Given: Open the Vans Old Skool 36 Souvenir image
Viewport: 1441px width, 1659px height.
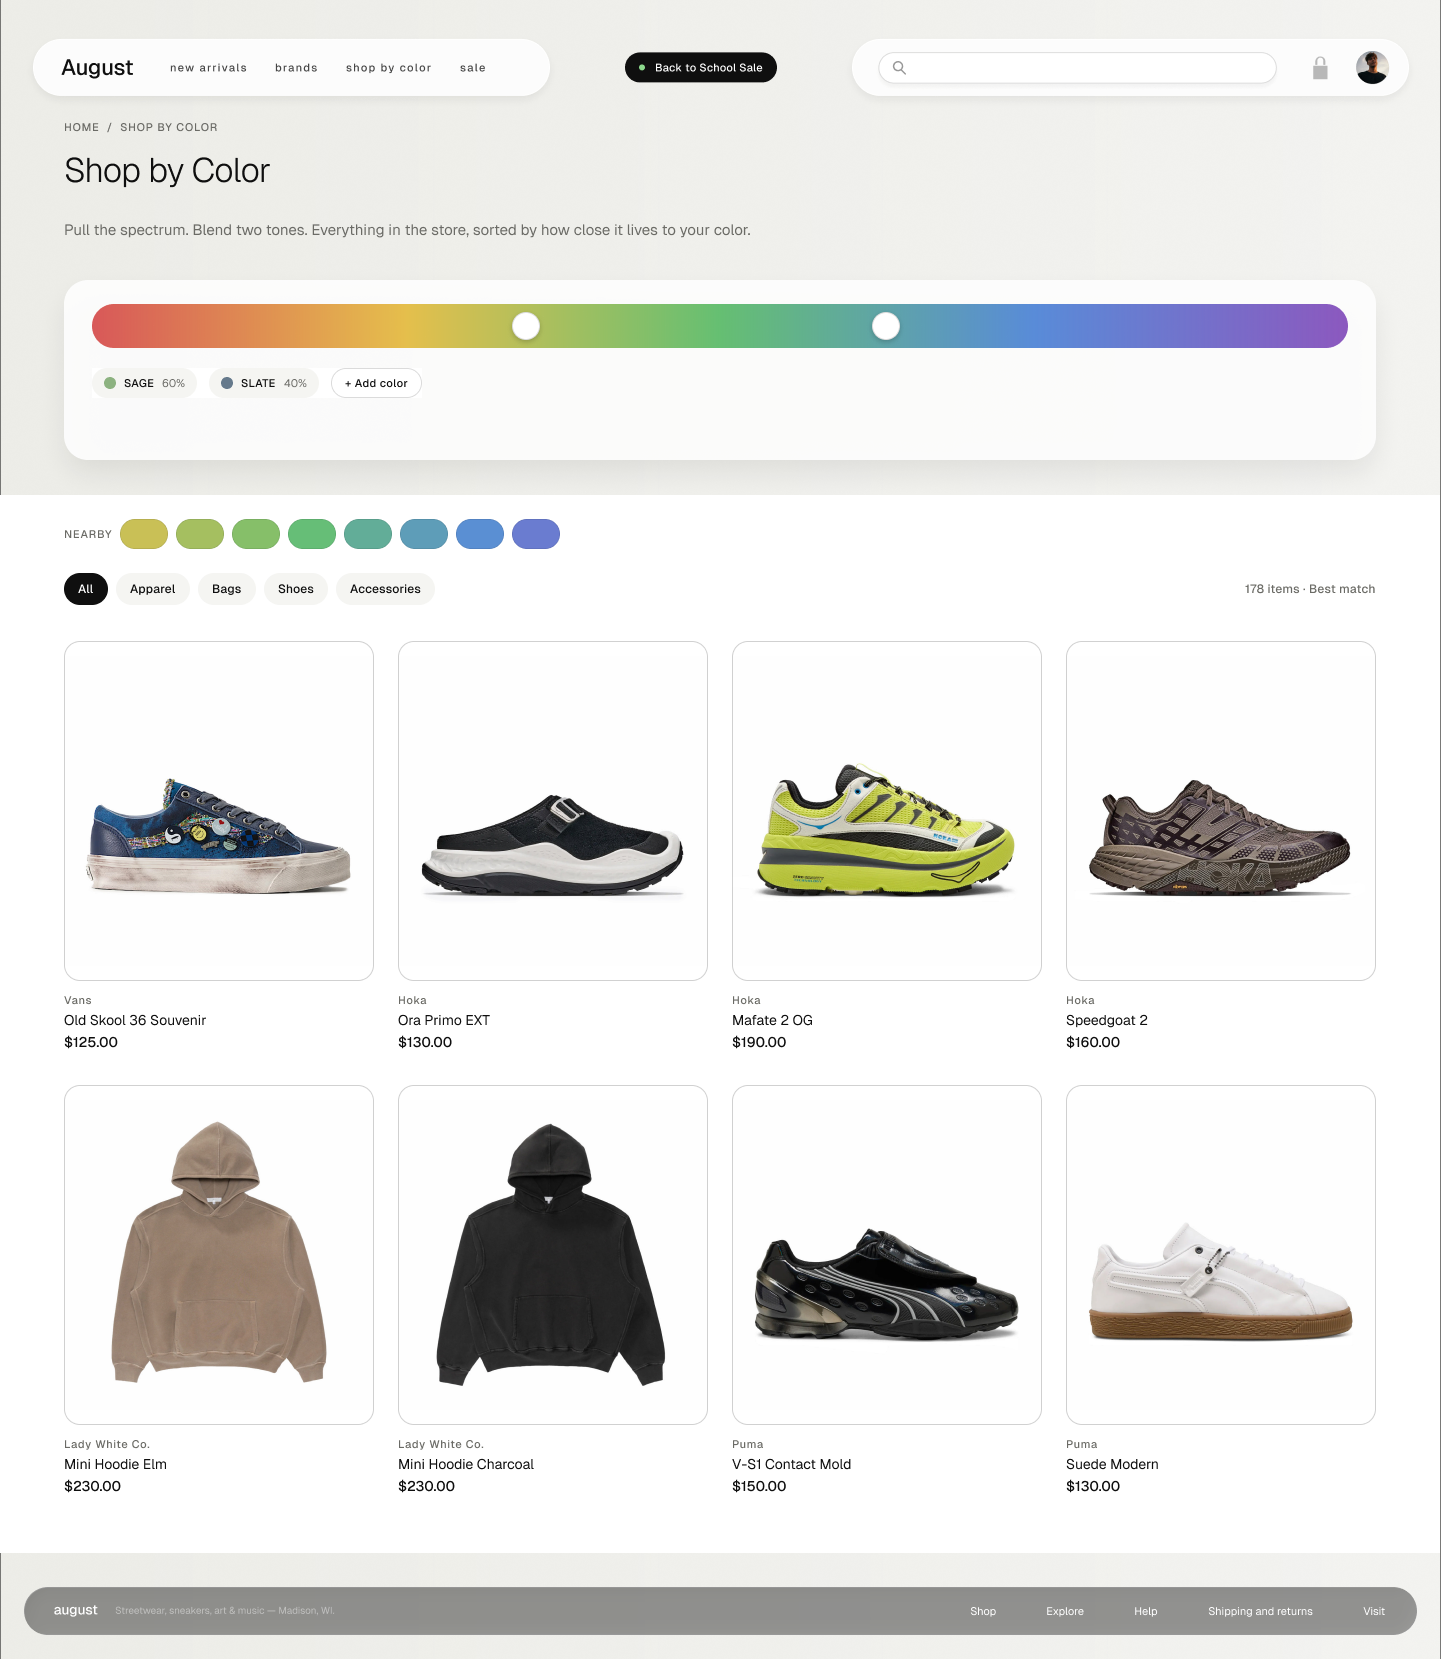Looking at the screenshot, I should 219,811.
